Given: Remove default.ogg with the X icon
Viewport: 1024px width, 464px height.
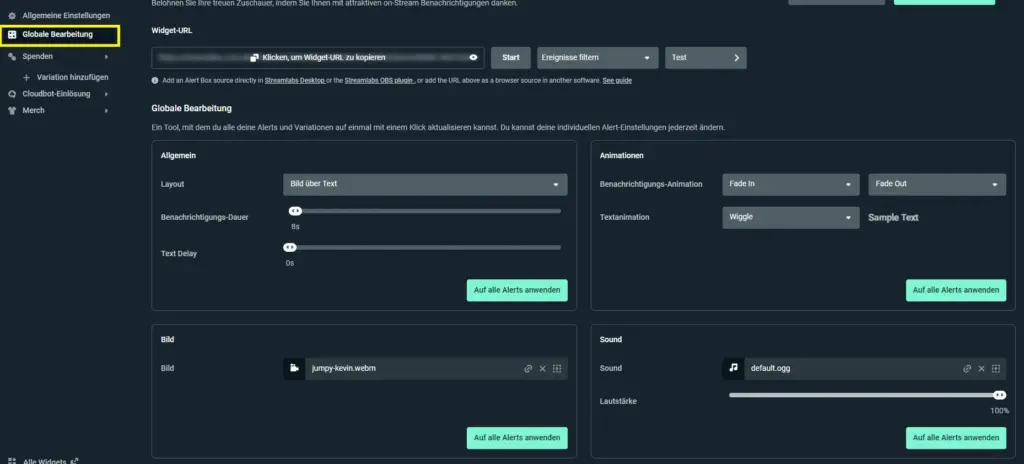Looking at the screenshot, I should pyautogui.click(x=981, y=369).
